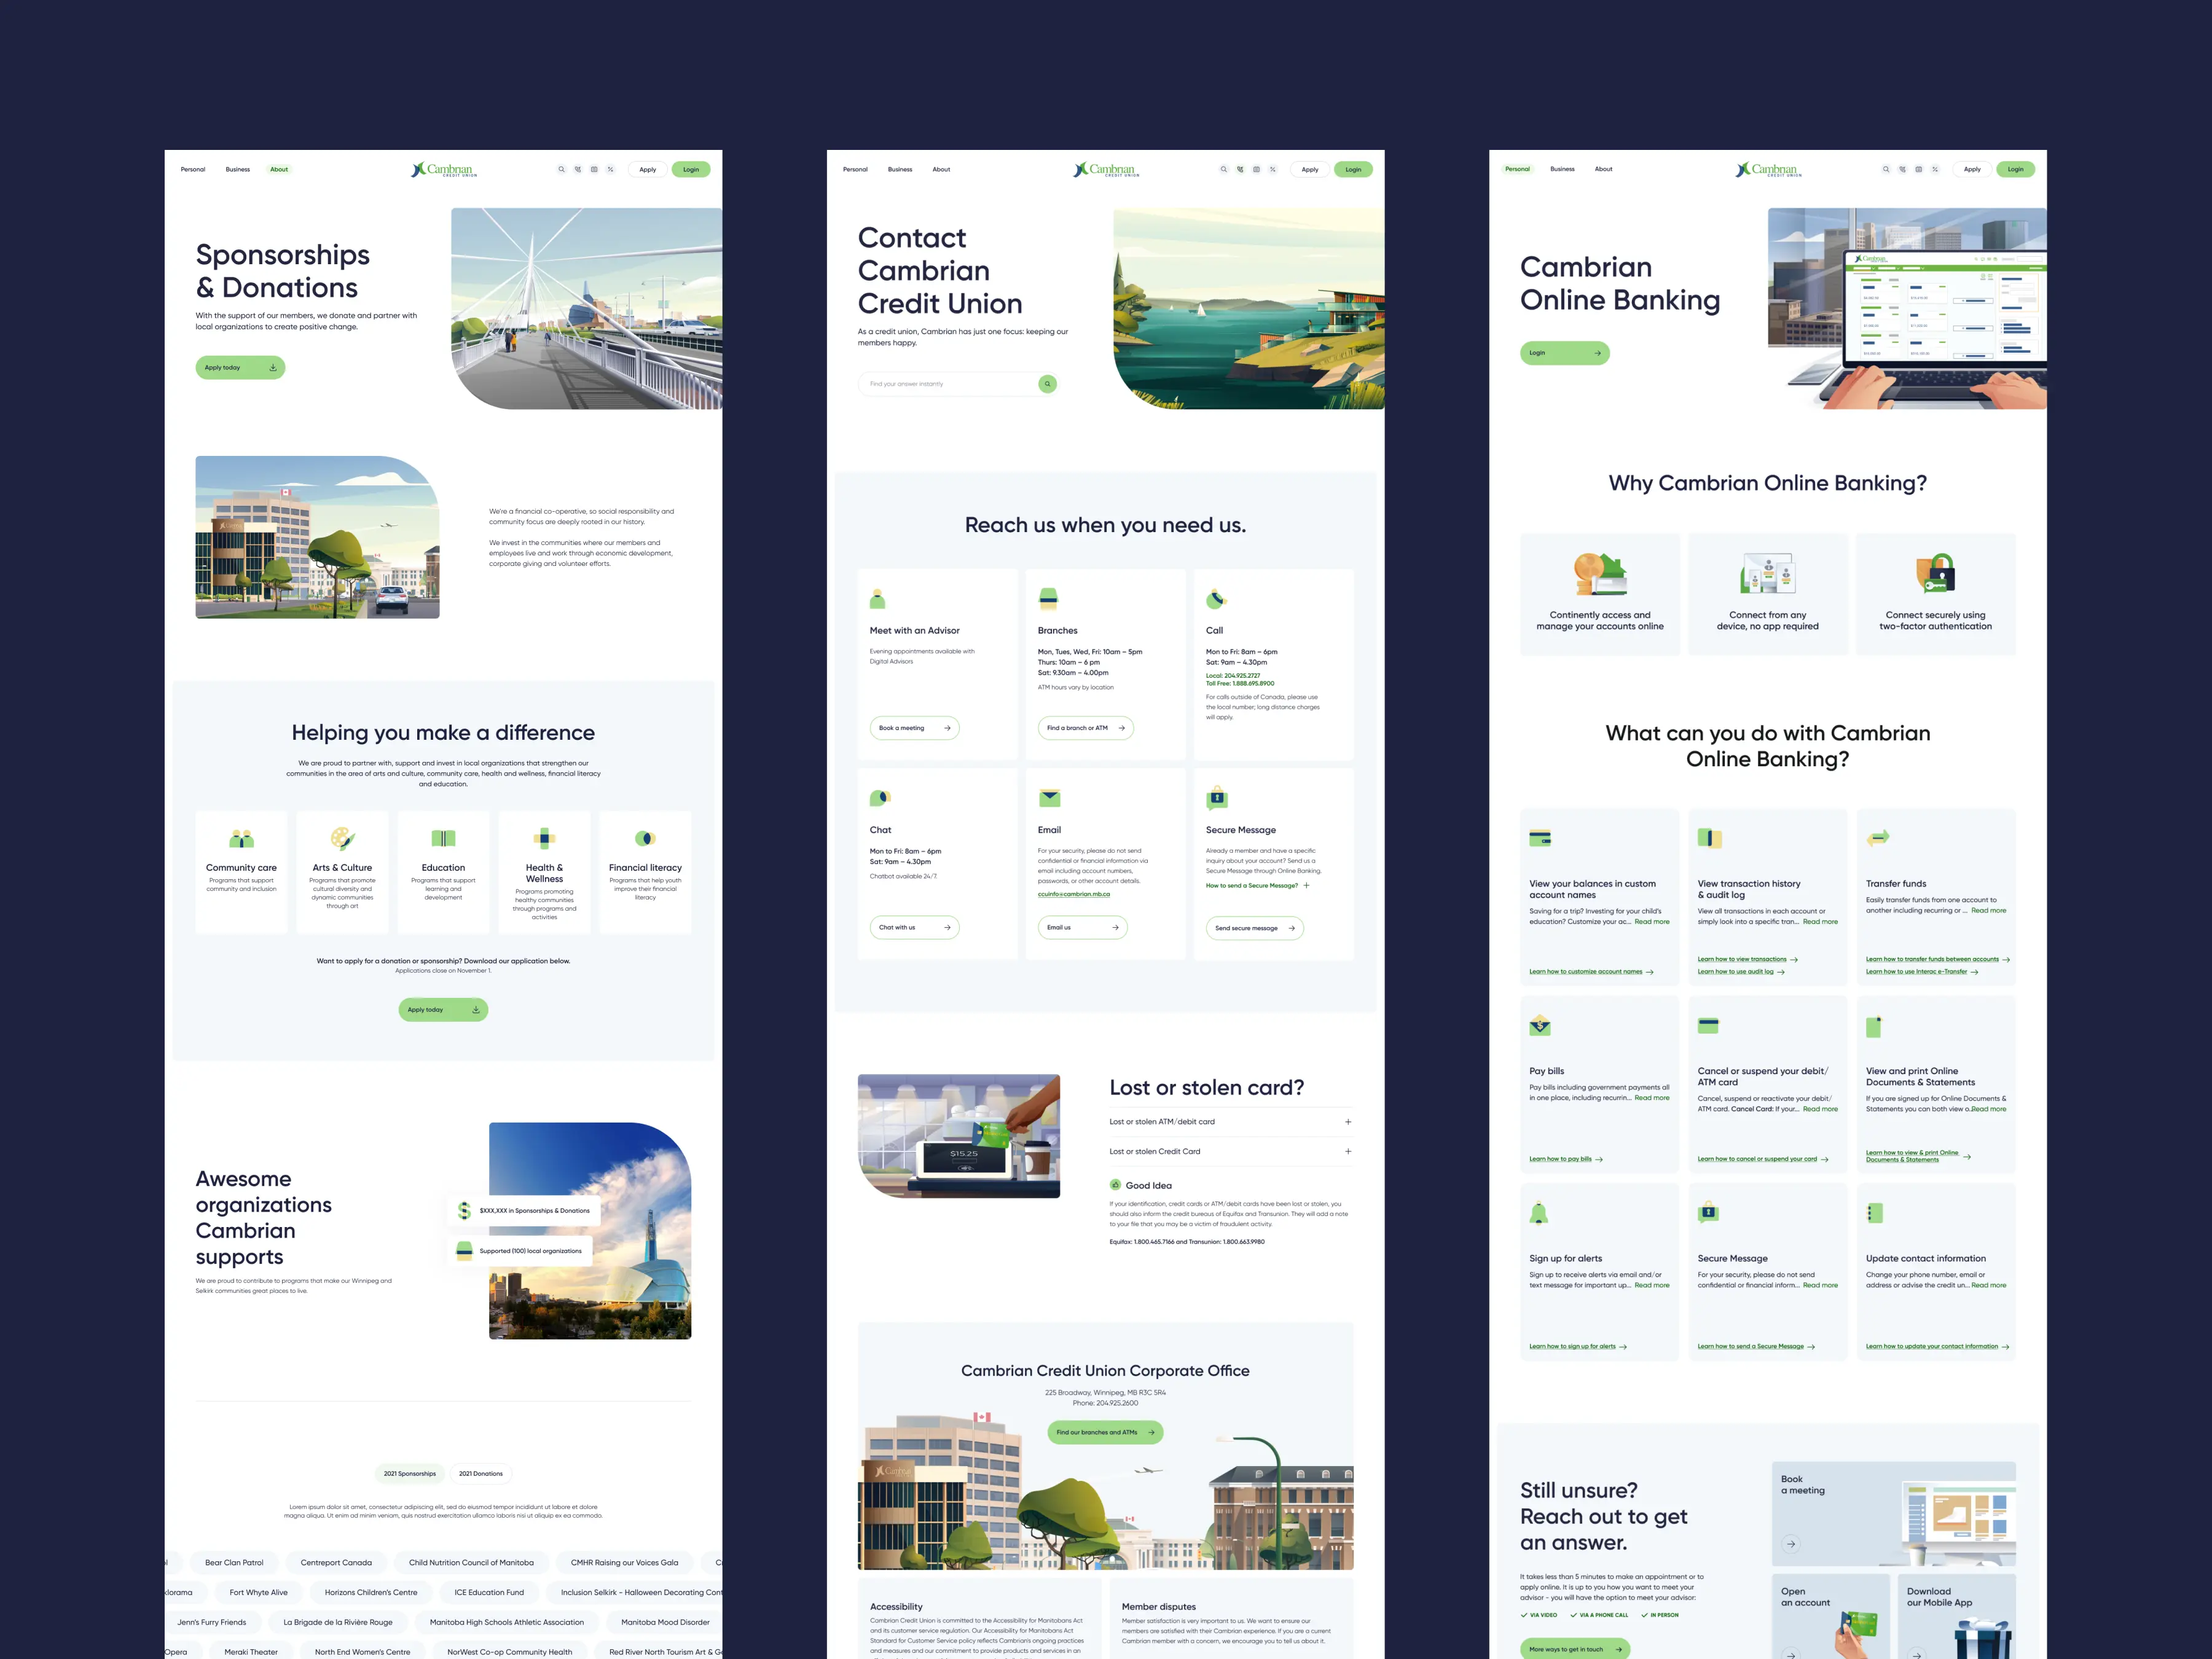This screenshot has width=2212, height=1659.
Task: Click the phone icon in Contact page header
Action: click(1240, 169)
